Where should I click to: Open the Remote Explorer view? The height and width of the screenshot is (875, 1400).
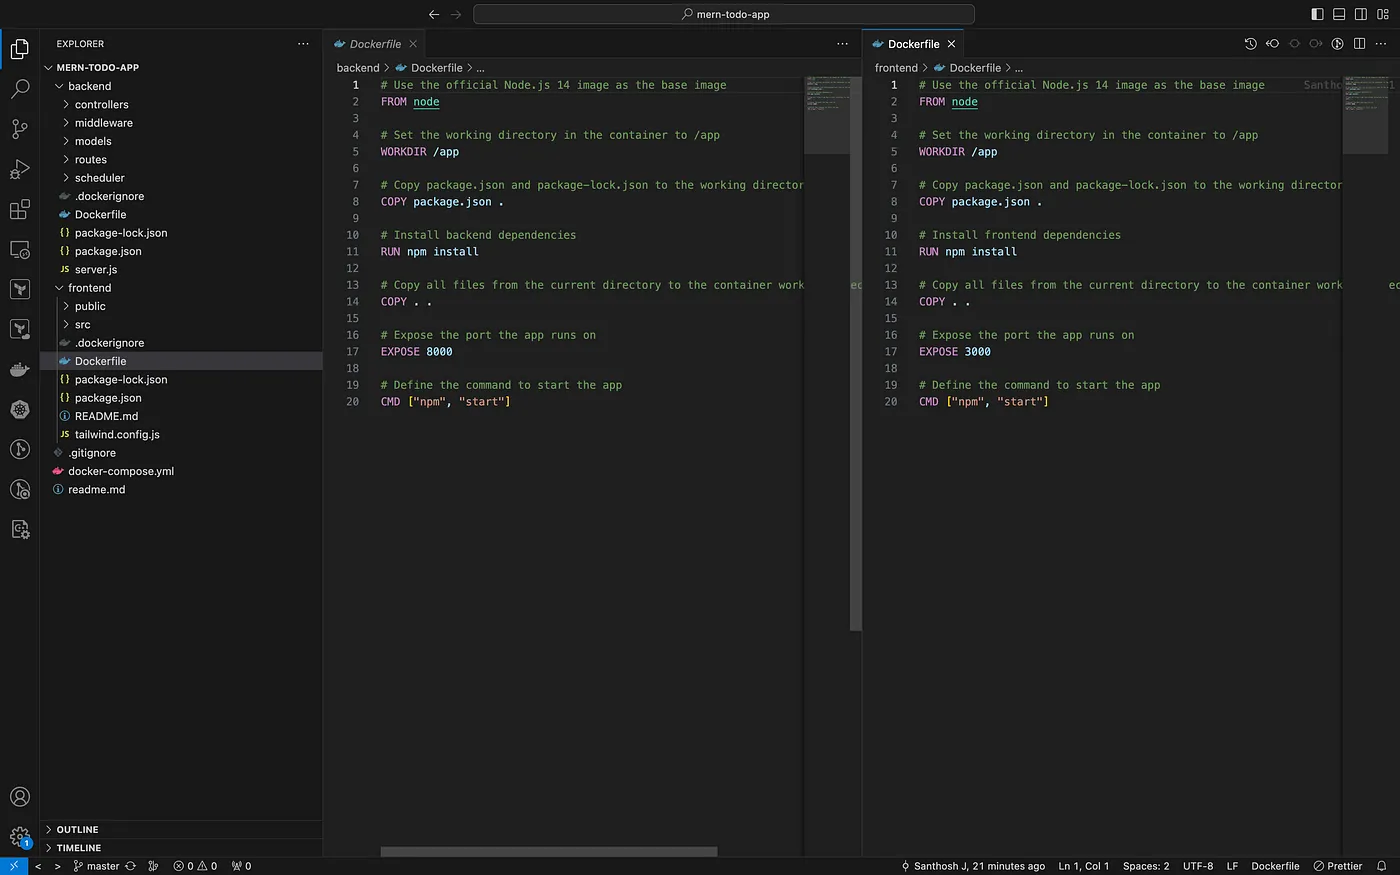click(x=19, y=249)
